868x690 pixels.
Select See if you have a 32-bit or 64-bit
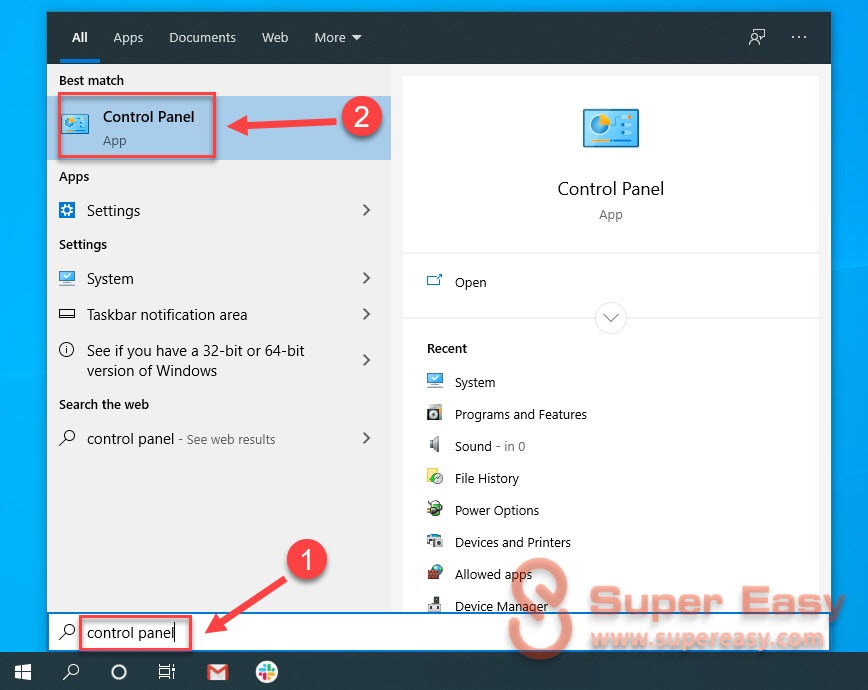click(219, 361)
